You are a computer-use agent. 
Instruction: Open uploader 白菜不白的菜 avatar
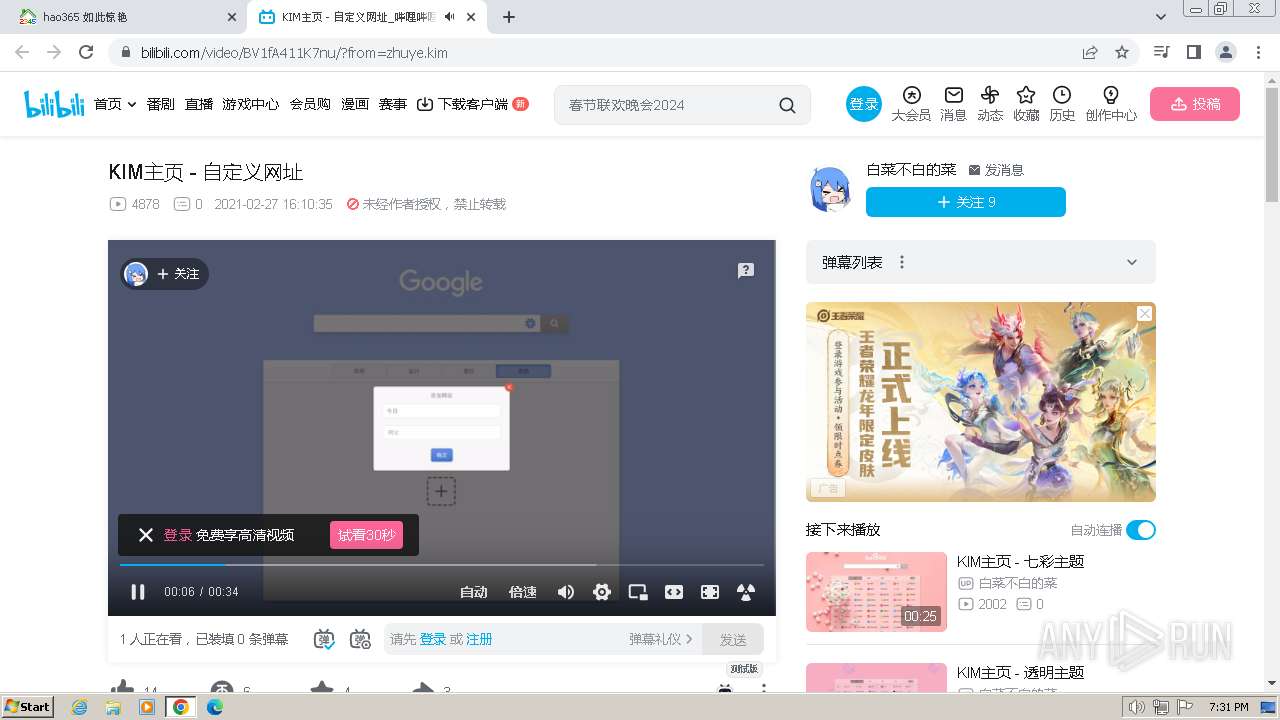pyautogui.click(x=830, y=188)
